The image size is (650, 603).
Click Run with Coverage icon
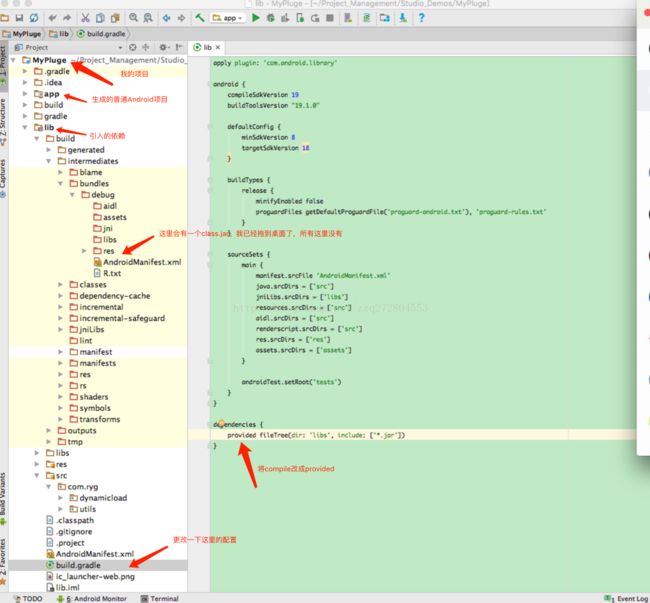tap(285, 18)
